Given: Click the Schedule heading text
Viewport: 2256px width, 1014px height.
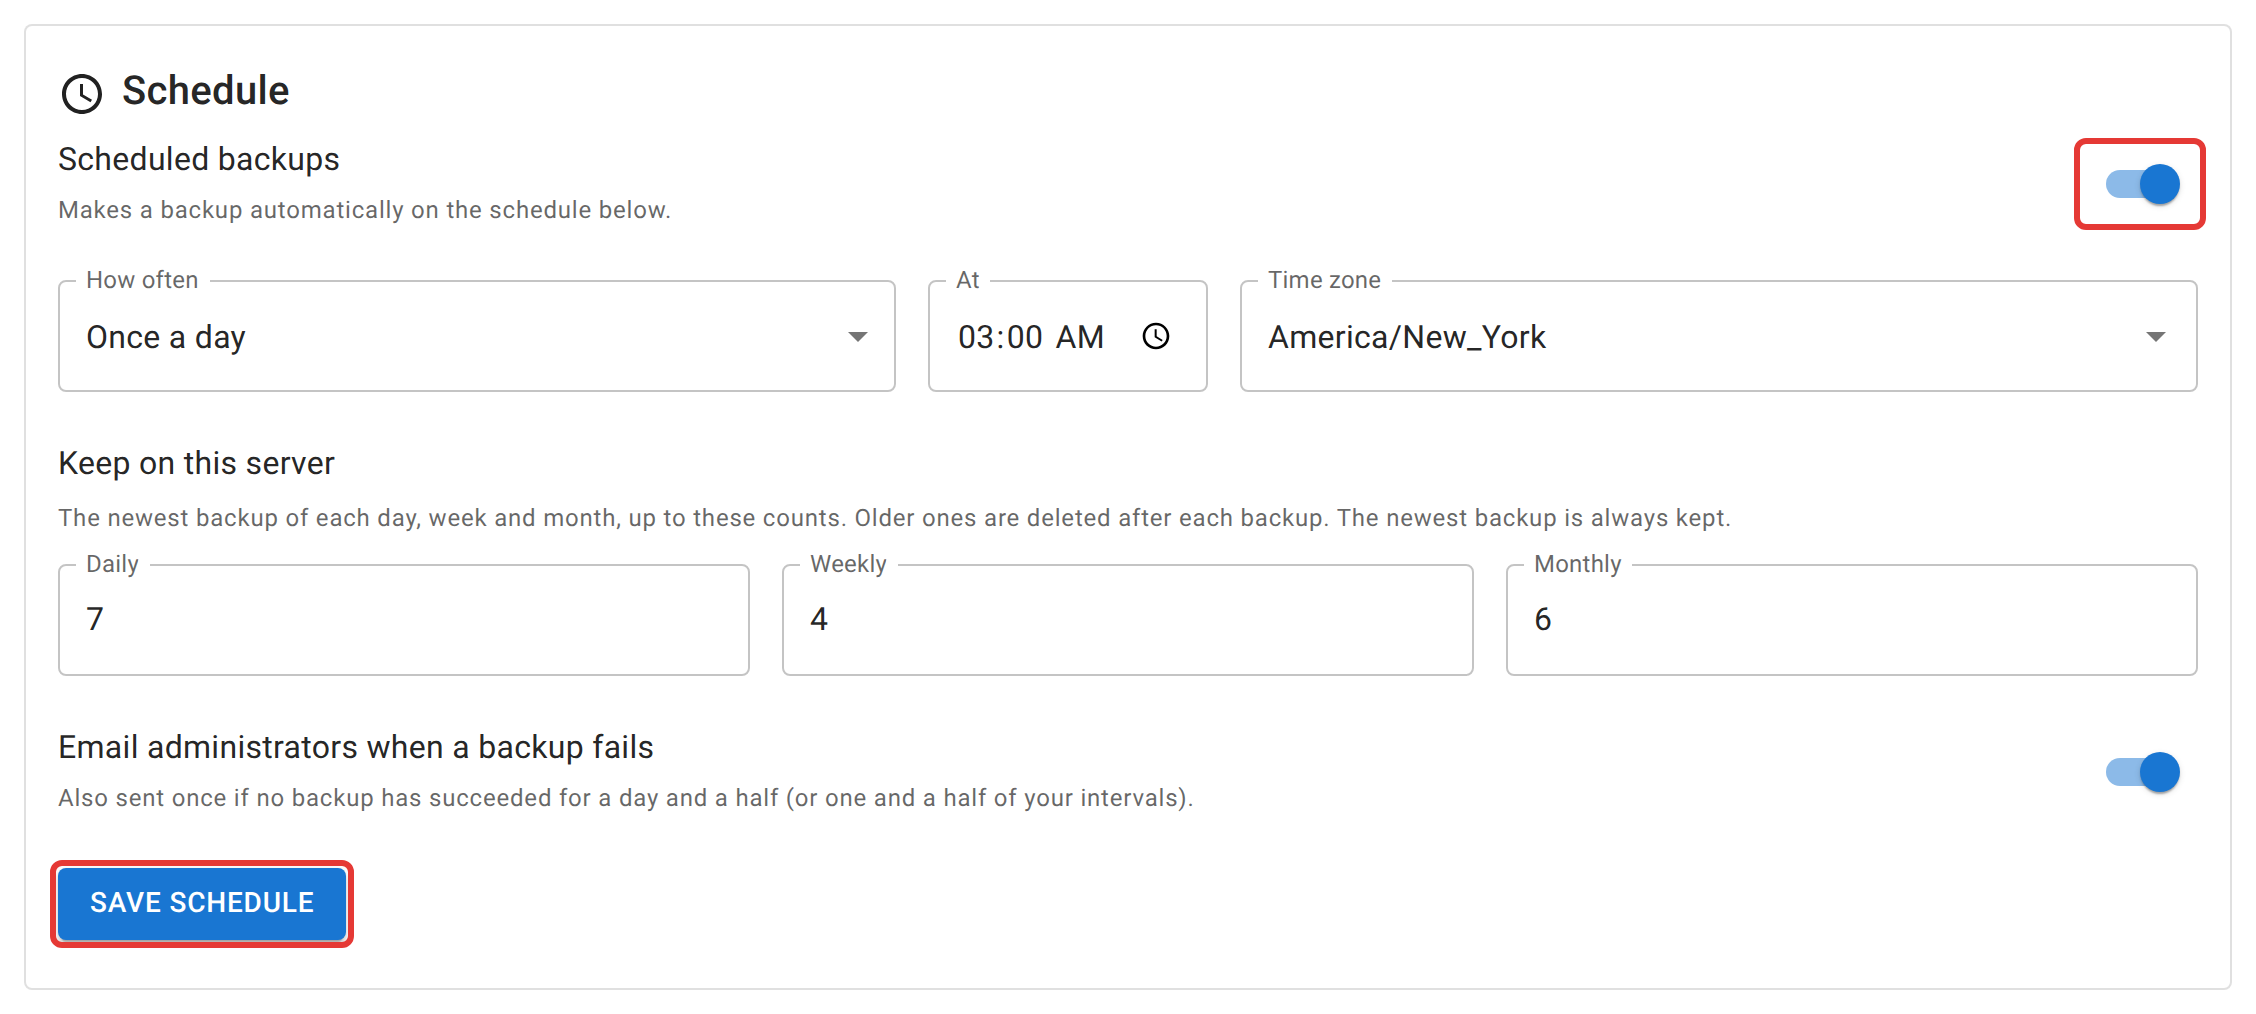Looking at the screenshot, I should (x=206, y=91).
